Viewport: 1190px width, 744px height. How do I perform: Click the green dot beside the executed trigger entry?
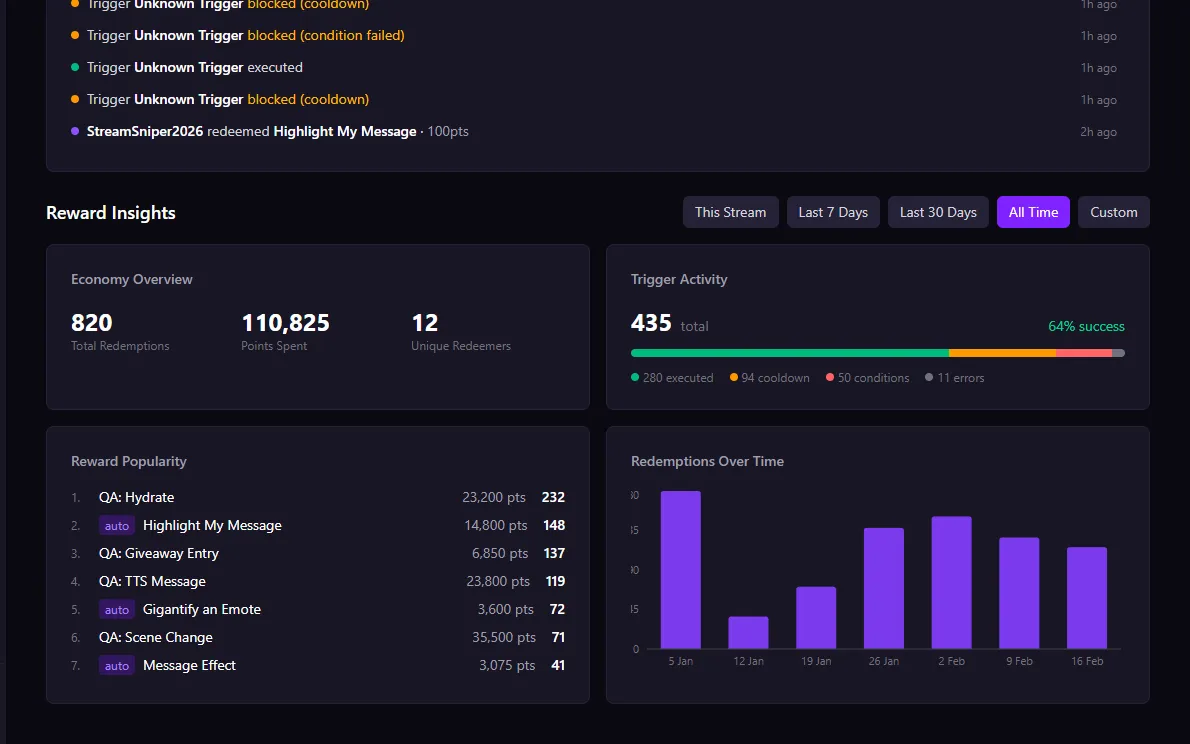tap(73, 68)
